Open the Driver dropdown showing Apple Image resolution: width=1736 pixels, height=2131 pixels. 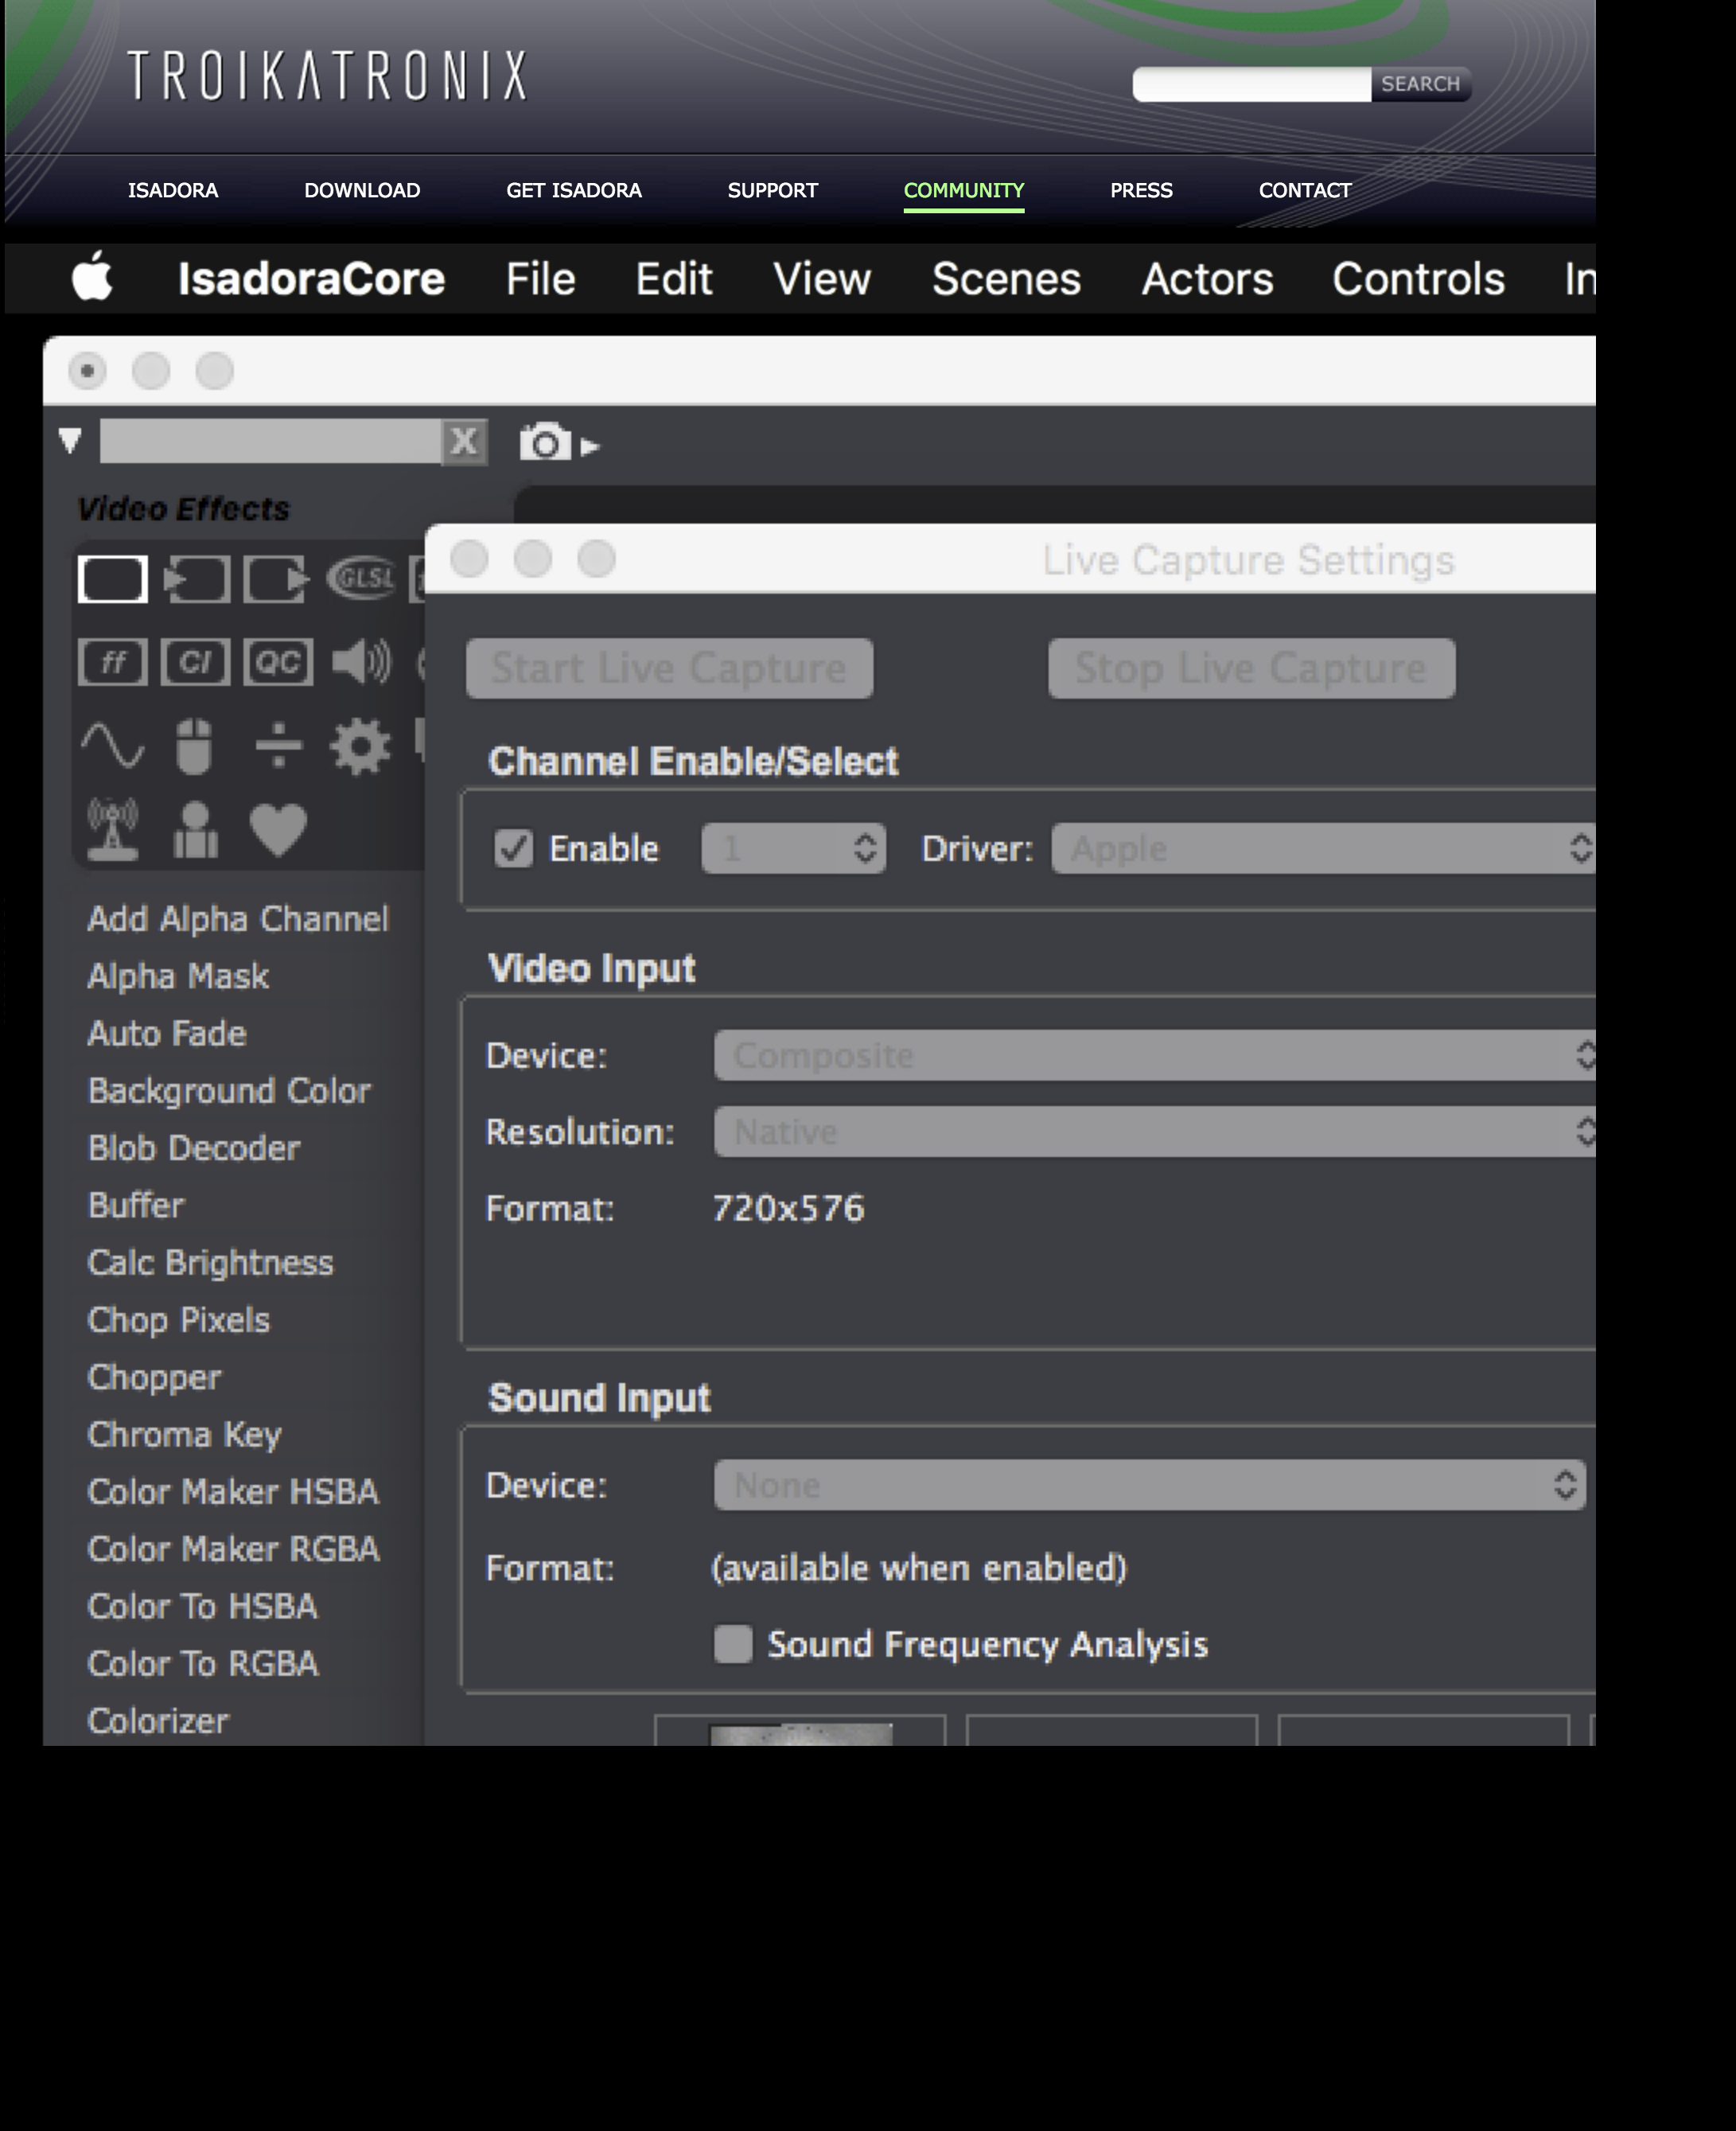click(1323, 848)
